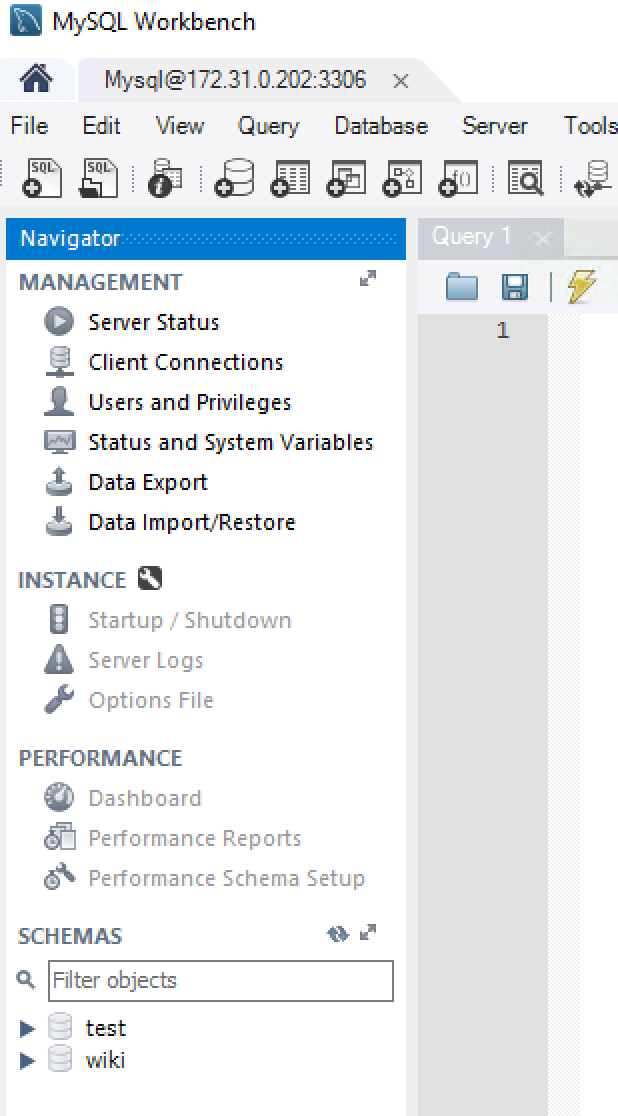This screenshot has height=1116, width=618.
Task: Open the Tools menu
Action: pyautogui.click(x=590, y=126)
